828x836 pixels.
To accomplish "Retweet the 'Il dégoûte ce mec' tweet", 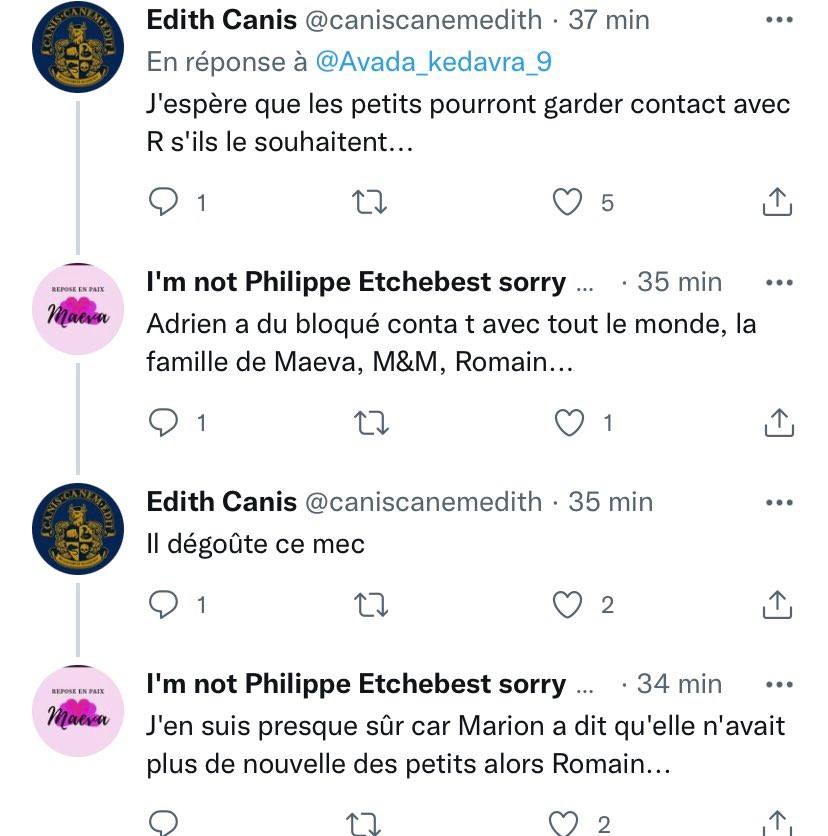I will tap(371, 605).
